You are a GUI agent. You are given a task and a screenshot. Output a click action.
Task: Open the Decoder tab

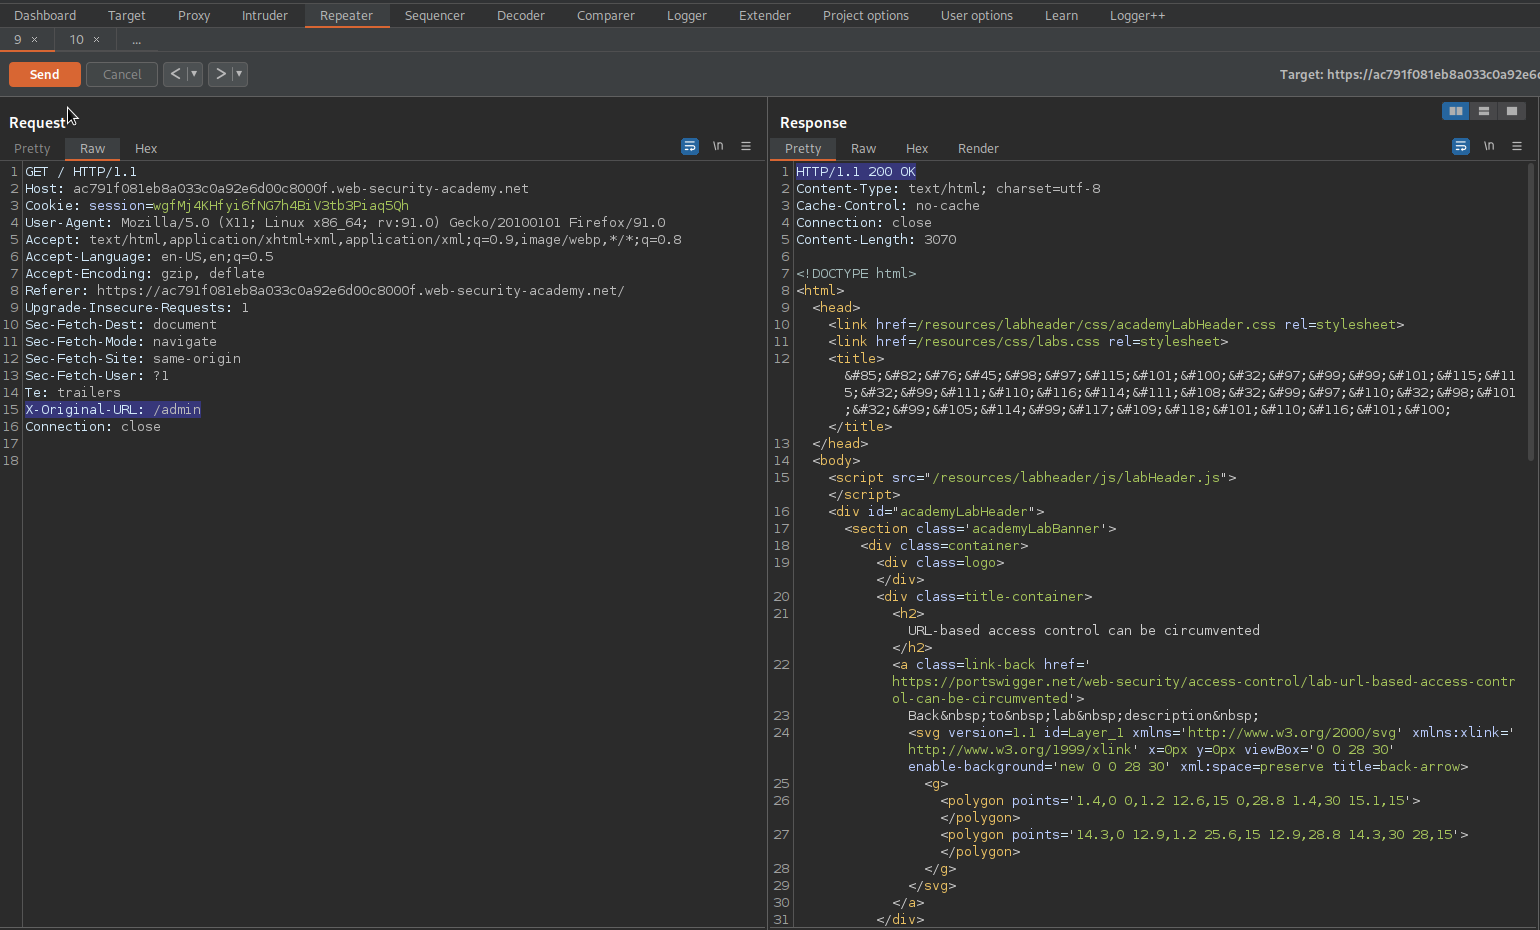click(x=521, y=15)
